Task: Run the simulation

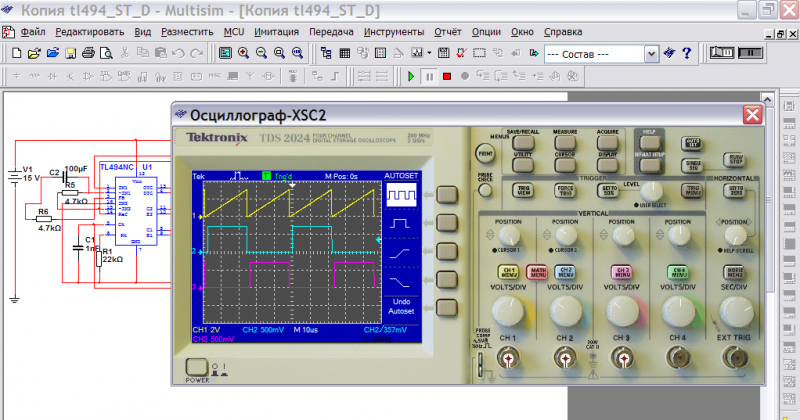Action: pos(411,77)
